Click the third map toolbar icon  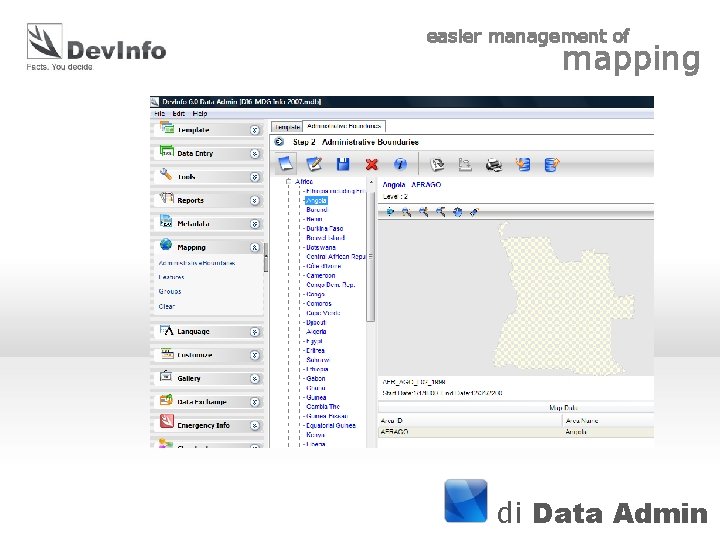[x=423, y=212]
